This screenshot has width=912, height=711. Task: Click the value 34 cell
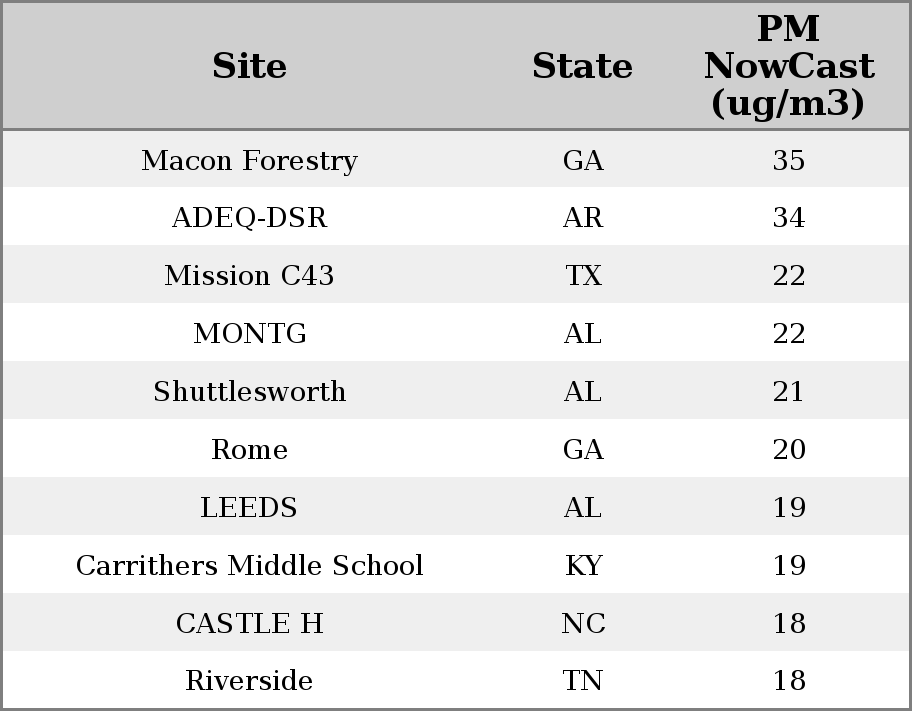[789, 218]
